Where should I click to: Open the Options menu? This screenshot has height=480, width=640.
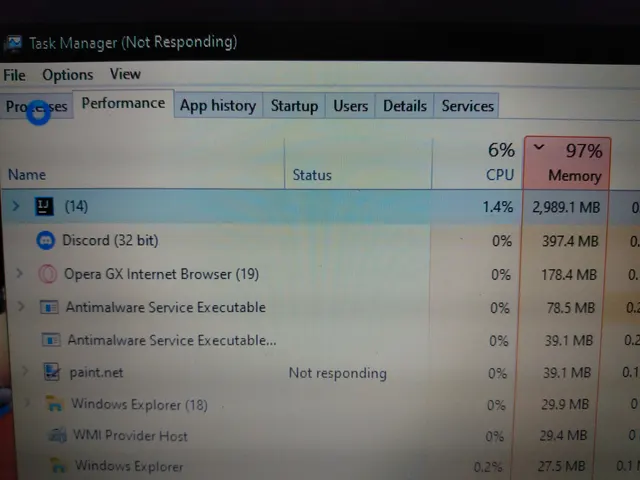point(68,75)
